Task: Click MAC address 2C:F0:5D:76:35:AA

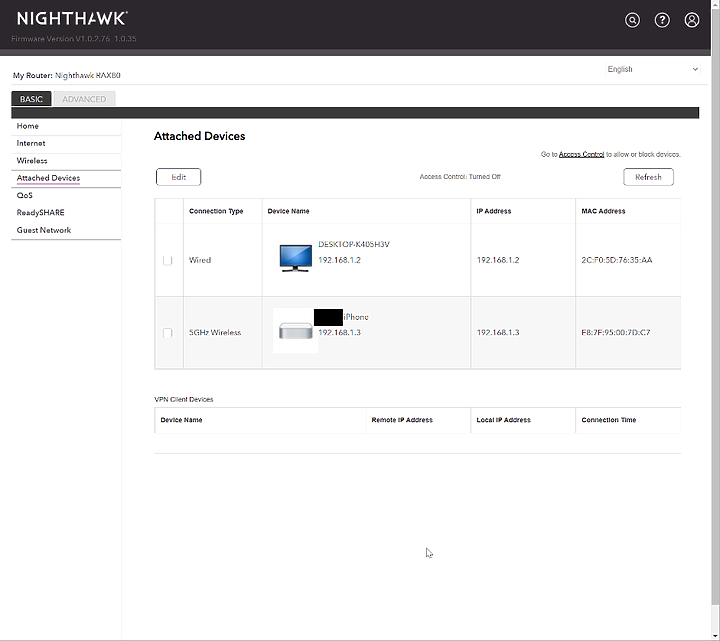Action: [617, 260]
